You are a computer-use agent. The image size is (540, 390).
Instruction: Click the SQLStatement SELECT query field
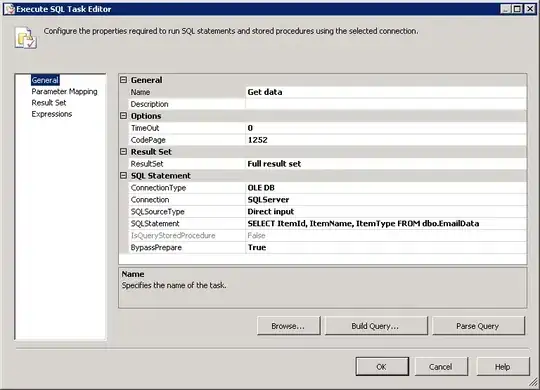386,224
